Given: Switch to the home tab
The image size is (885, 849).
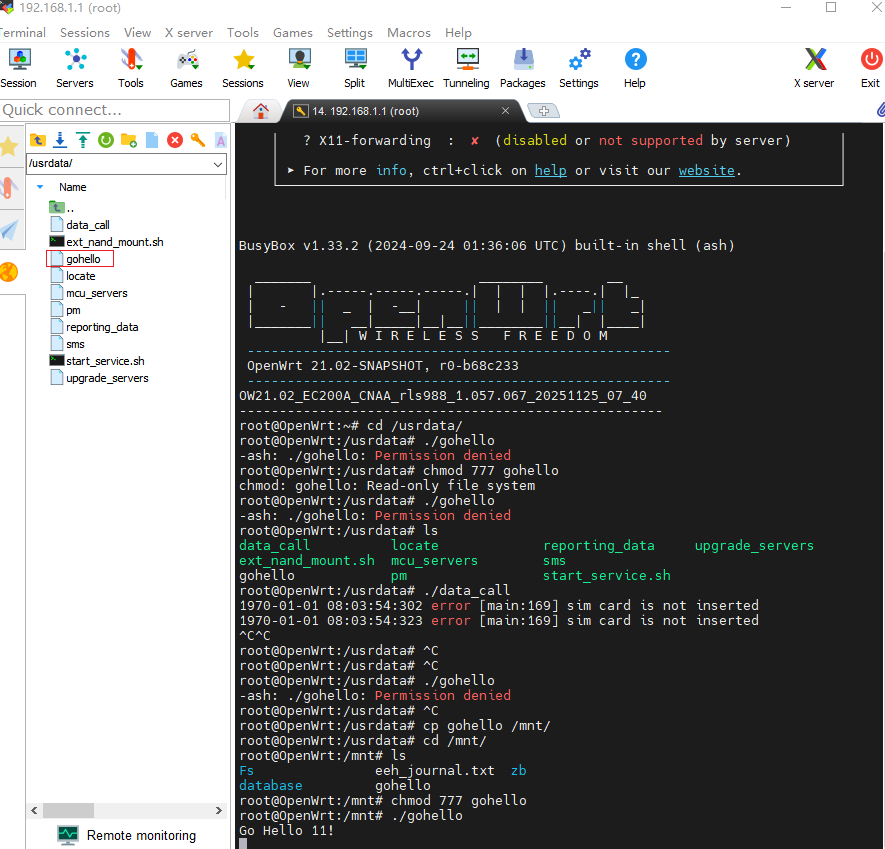Looking at the screenshot, I should point(260,111).
